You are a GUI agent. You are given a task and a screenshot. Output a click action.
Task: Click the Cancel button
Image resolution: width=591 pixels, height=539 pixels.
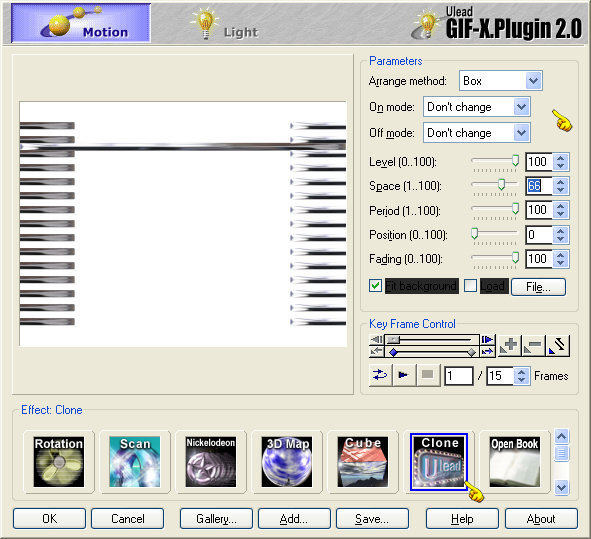point(127,519)
